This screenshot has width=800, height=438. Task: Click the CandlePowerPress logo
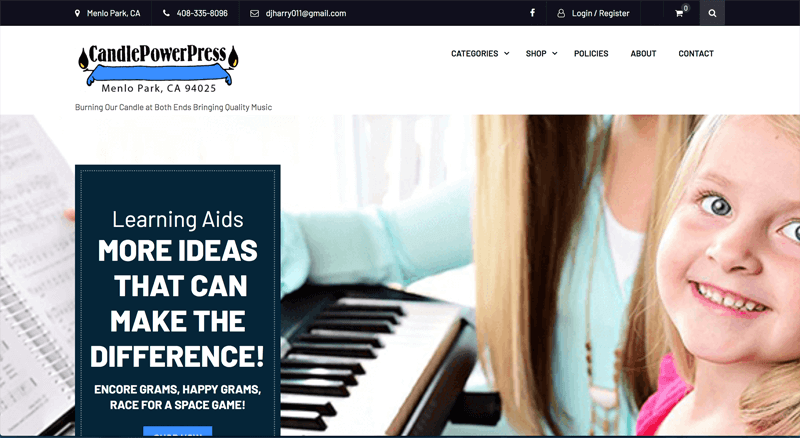pos(158,69)
